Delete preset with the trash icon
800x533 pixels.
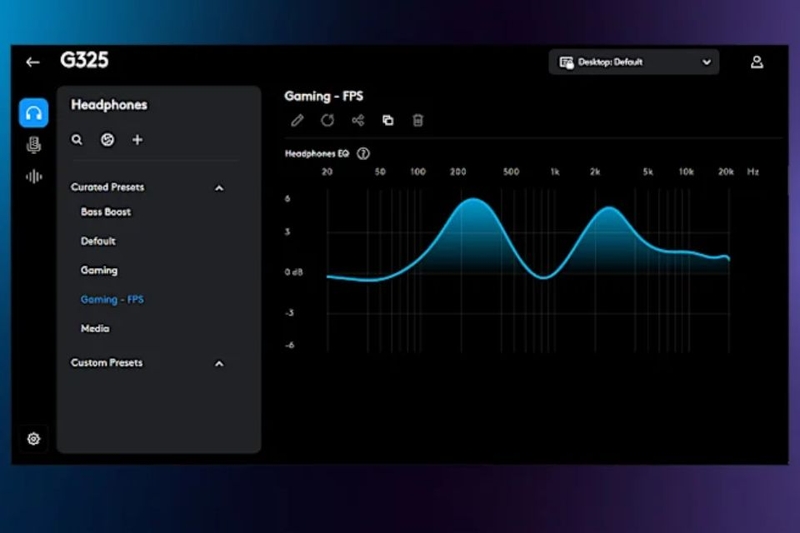tap(418, 120)
